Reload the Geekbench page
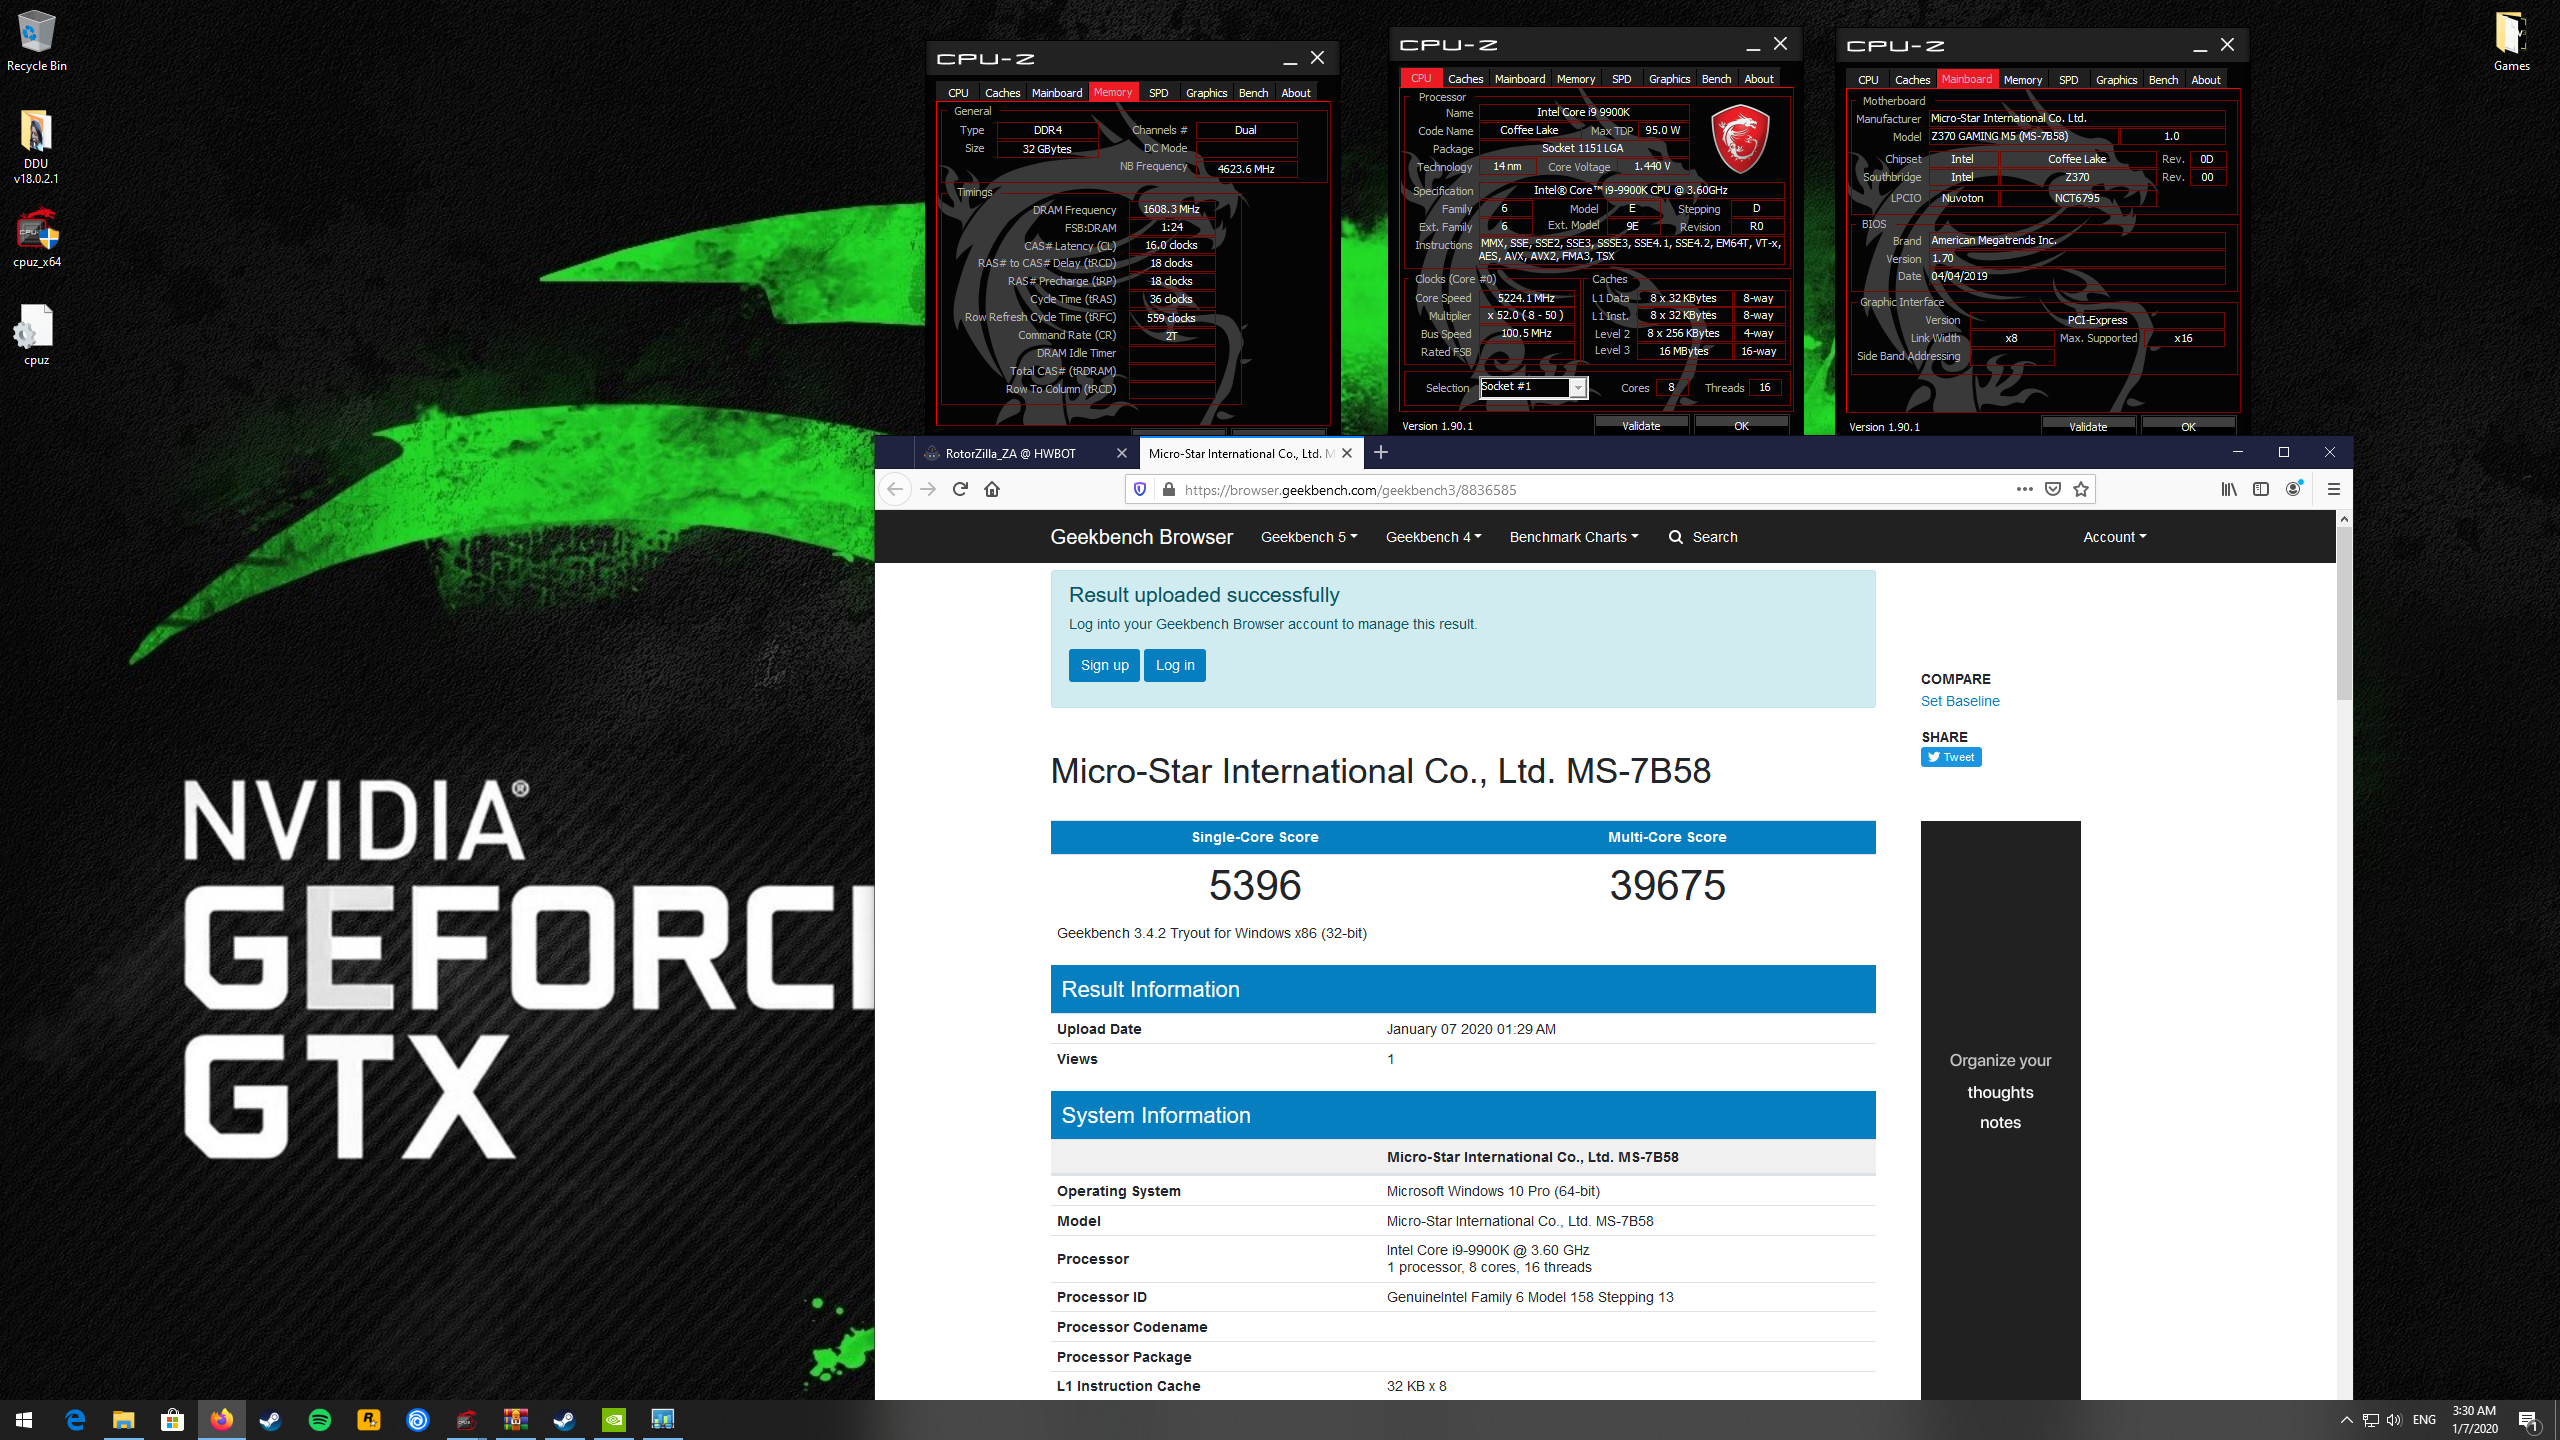The width and height of the screenshot is (2560, 1440). (960, 489)
